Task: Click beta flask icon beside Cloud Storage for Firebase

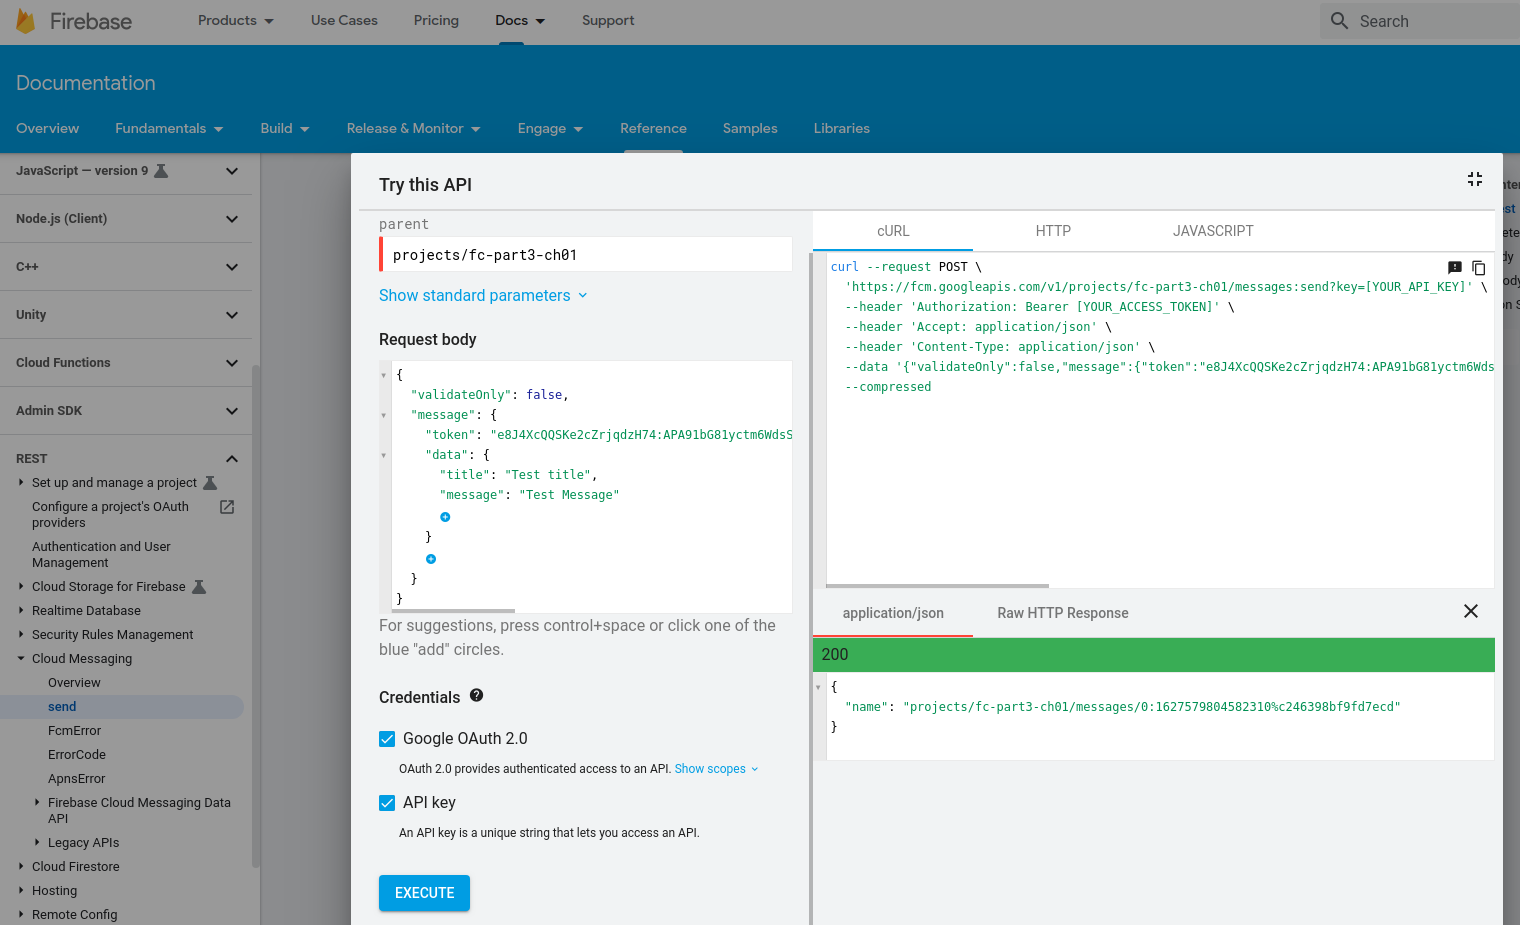Action: (x=199, y=587)
